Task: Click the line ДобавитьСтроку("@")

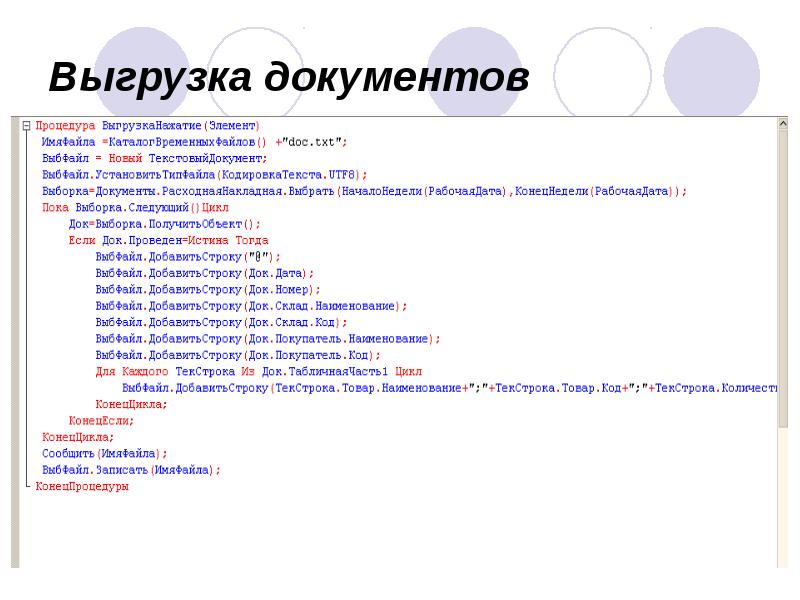Action: [x=188, y=257]
